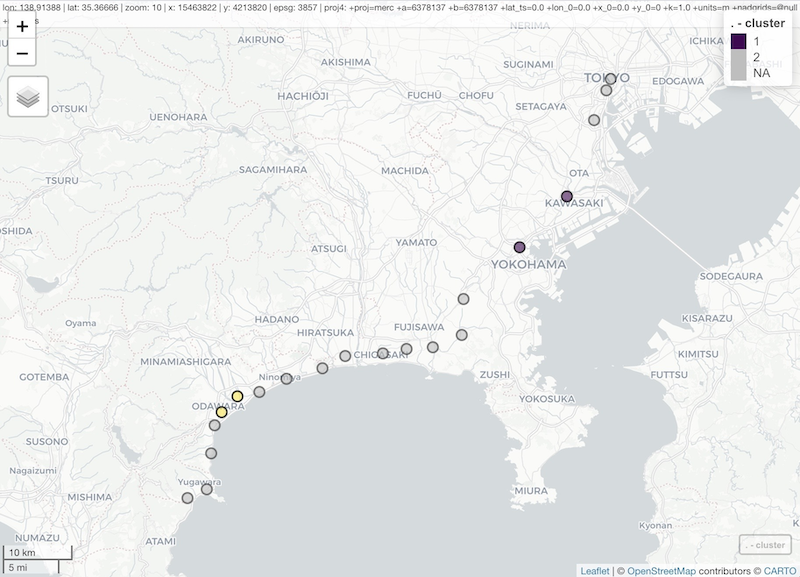Zoom in on the map

(22, 27)
